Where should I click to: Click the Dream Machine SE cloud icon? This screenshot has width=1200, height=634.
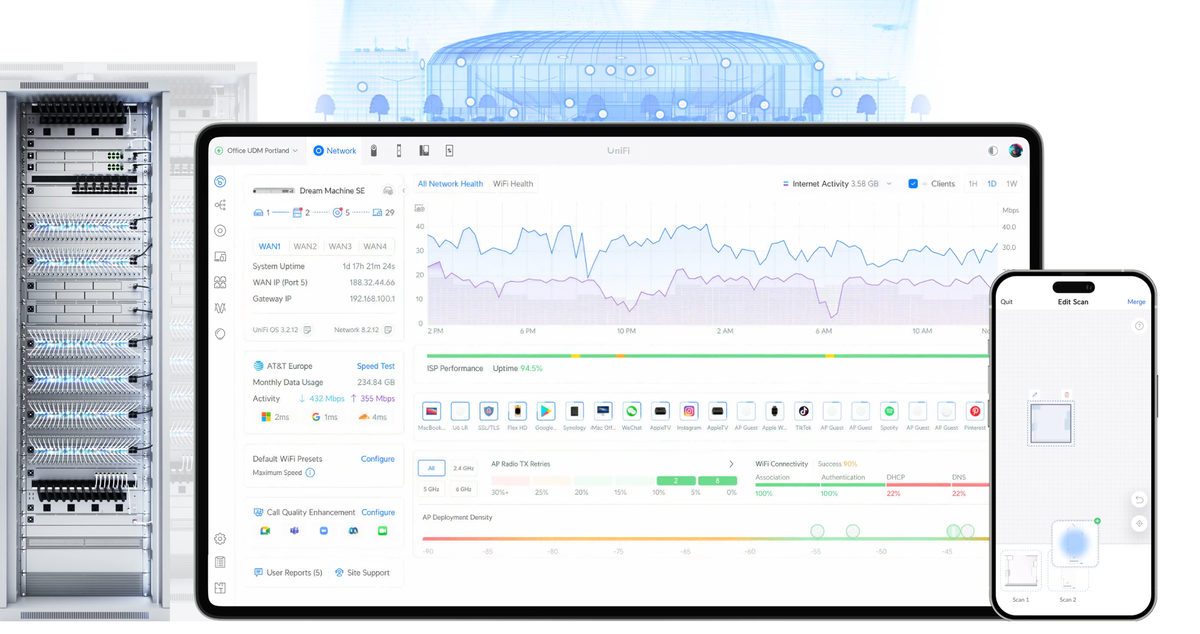pyautogui.click(x=387, y=191)
